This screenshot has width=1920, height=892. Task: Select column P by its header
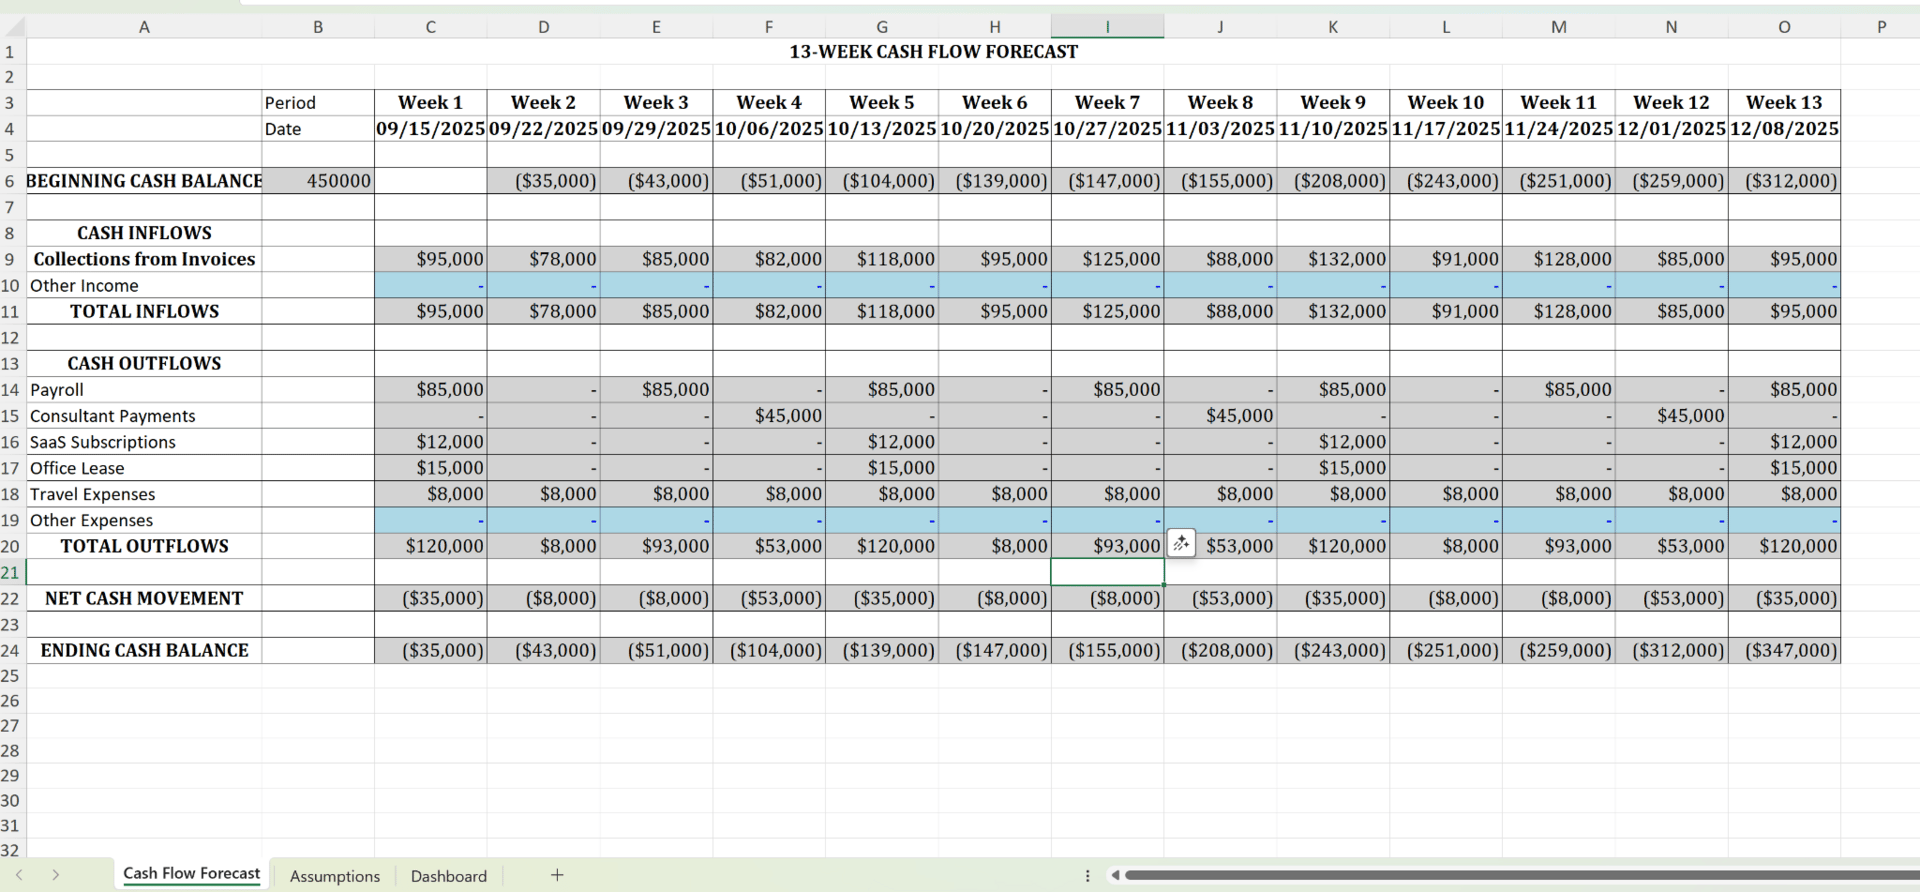click(1881, 27)
